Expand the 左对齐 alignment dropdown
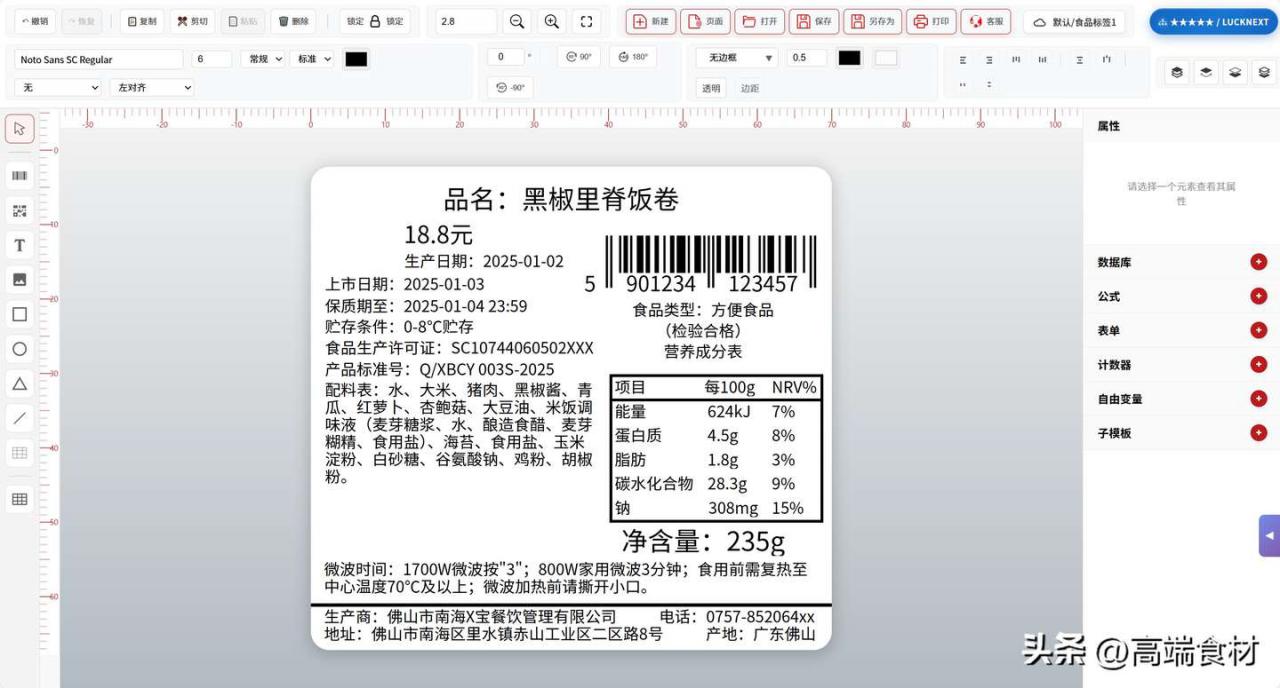 [x=152, y=88]
